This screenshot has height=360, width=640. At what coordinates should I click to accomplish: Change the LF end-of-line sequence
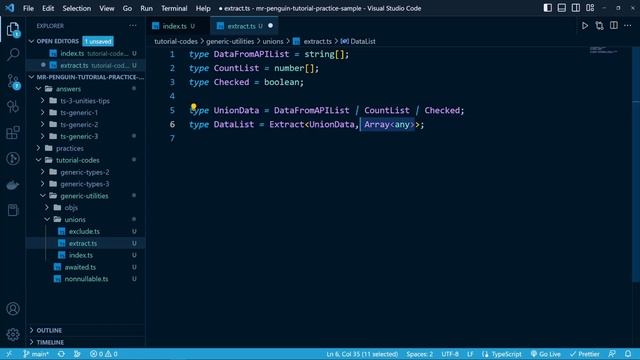click(x=470, y=354)
